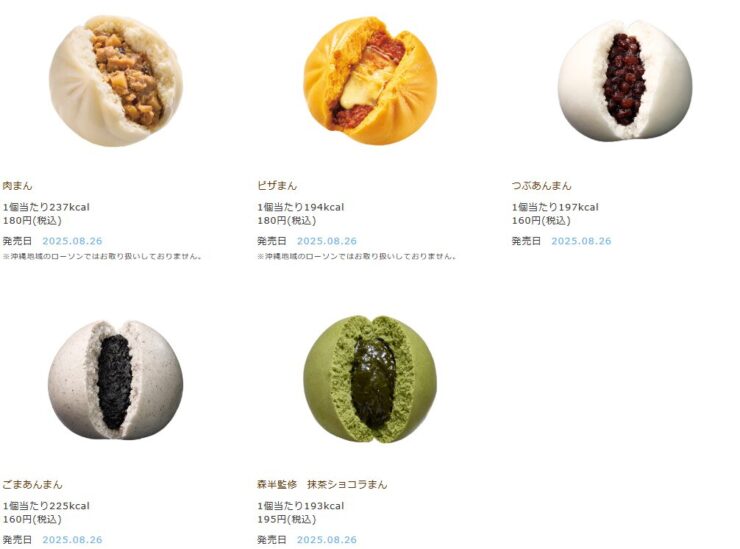This screenshot has height=549, width=740.
Task: Select ピザまん release date 2025.08.26
Action: pos(327,241)
